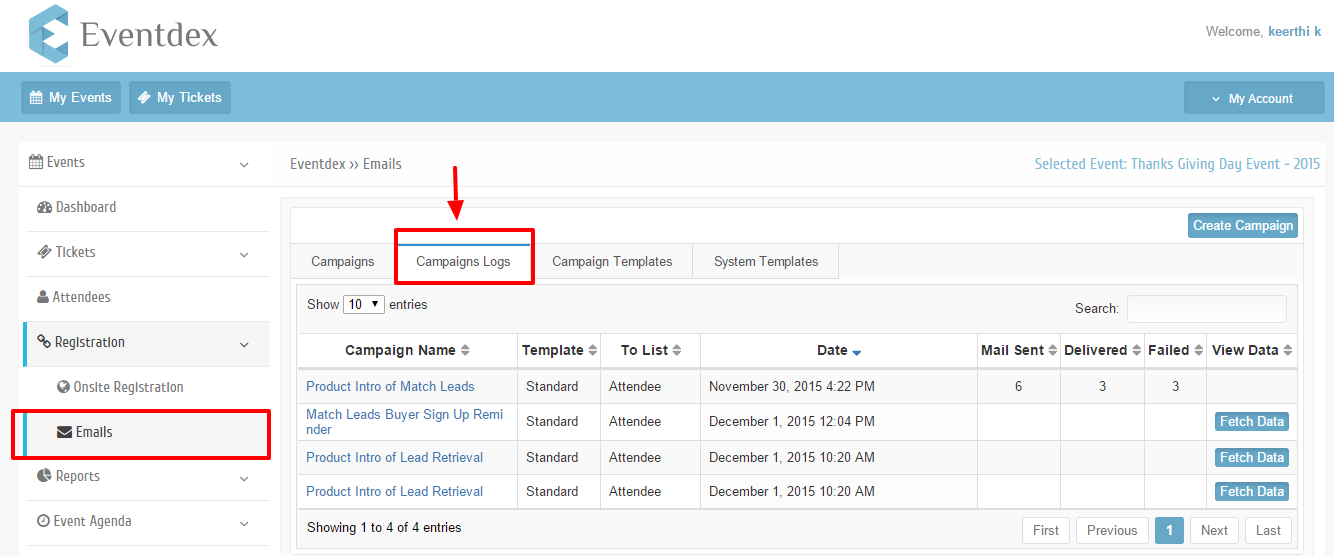Click the selected event Thanks Giving Day text
Screen dimensions: 1334x556
1177,164
